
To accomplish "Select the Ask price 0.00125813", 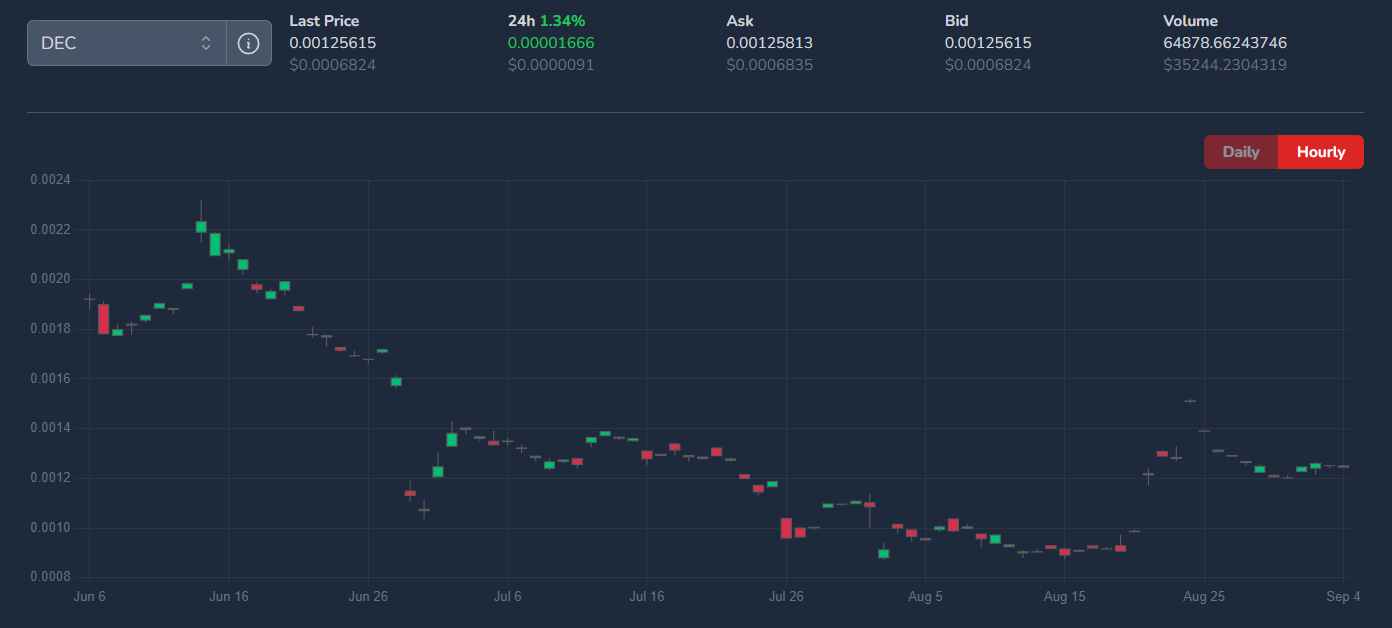I will (770, 43).
